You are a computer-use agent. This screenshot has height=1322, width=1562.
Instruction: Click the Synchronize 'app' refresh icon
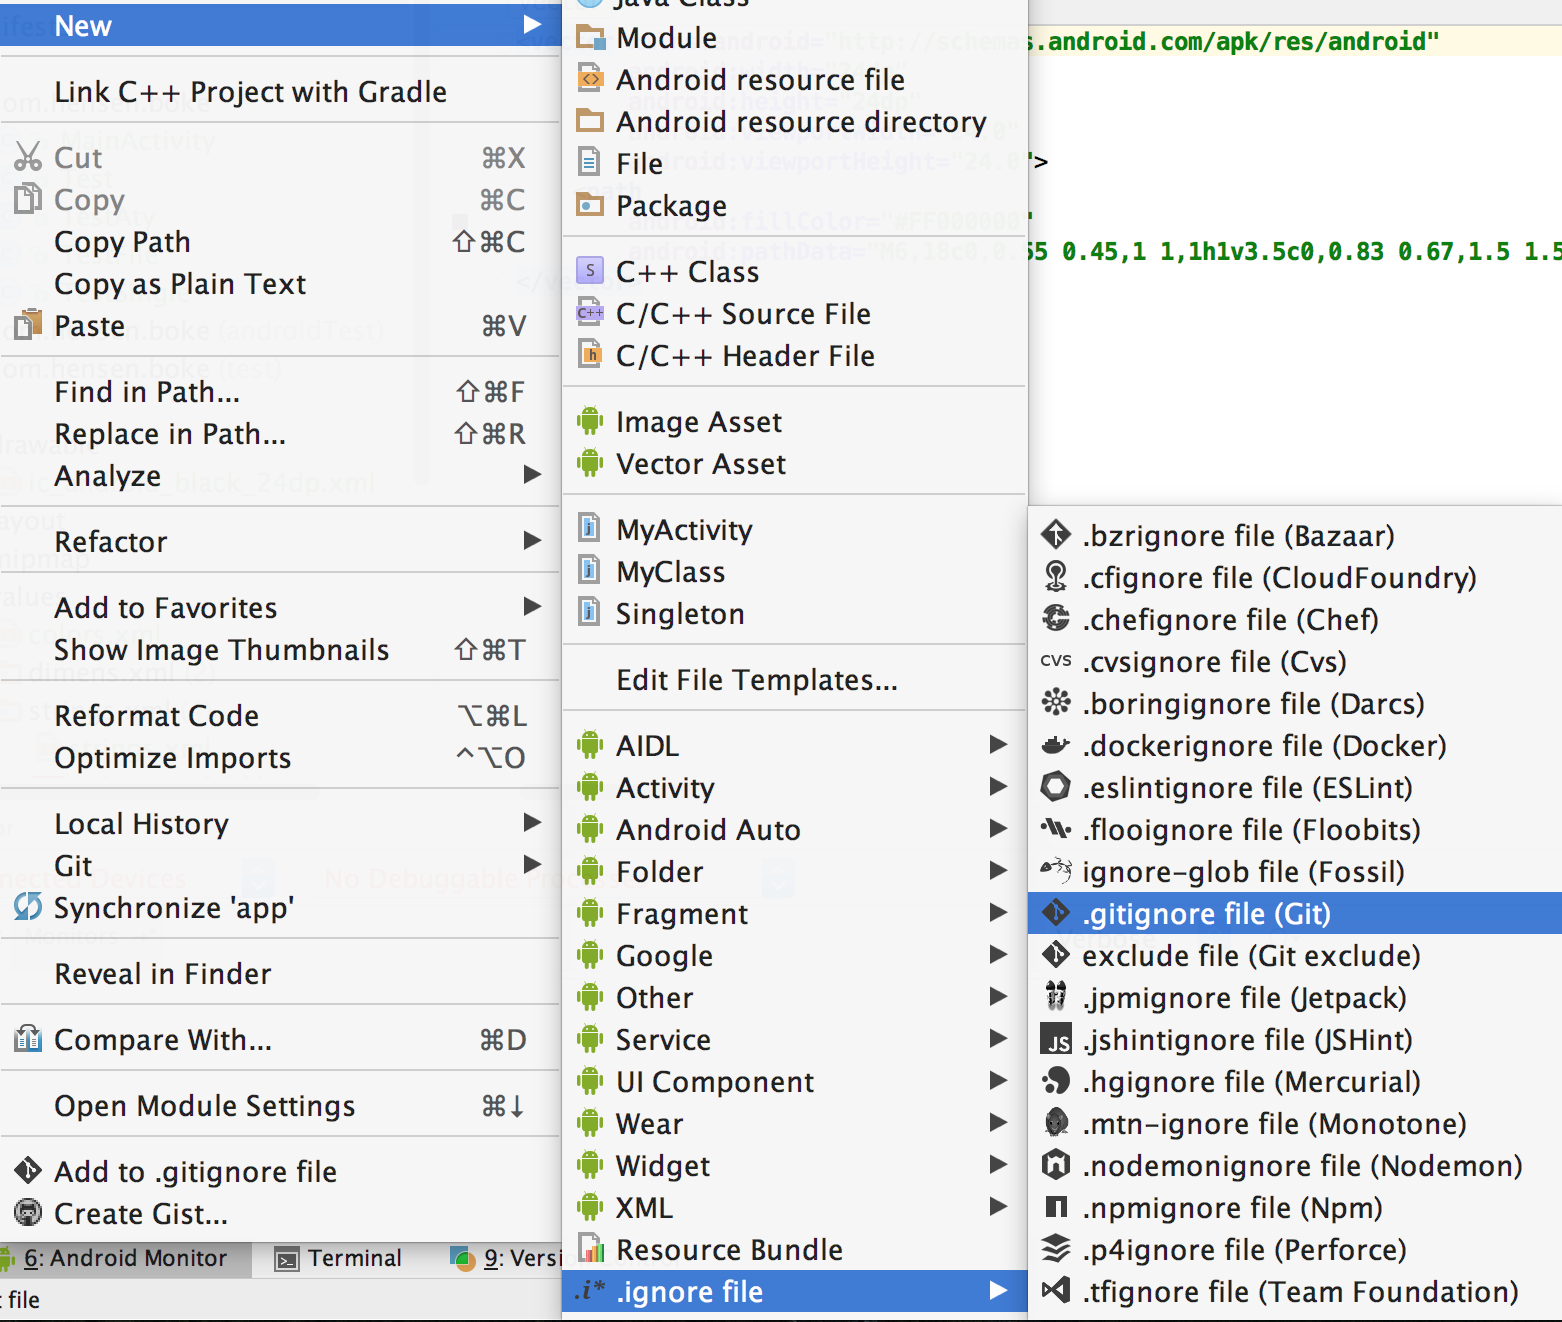point(28,907)
